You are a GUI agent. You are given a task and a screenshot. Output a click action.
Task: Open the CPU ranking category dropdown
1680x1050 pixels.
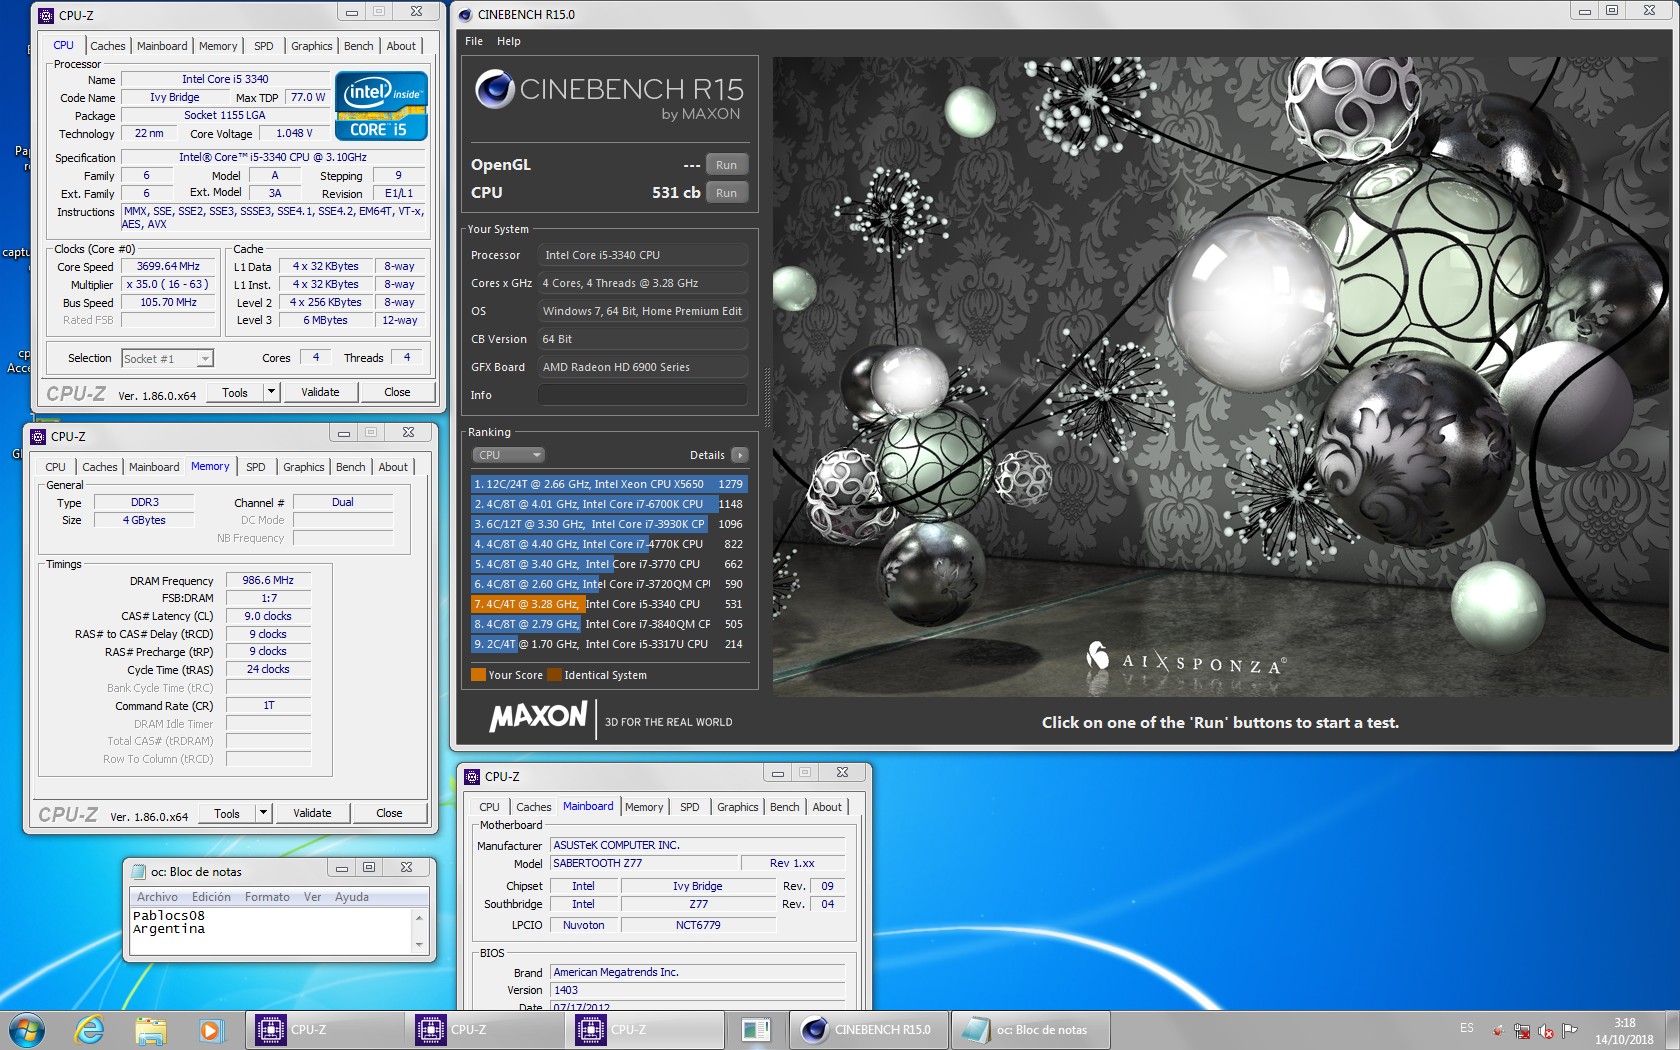coord(508,455)
